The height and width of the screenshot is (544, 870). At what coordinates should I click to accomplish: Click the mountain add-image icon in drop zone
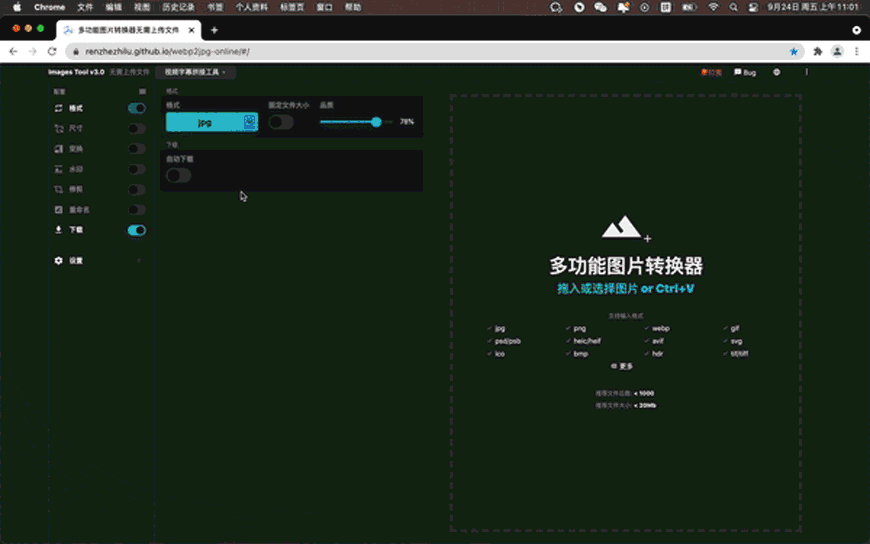coord(626,228)
